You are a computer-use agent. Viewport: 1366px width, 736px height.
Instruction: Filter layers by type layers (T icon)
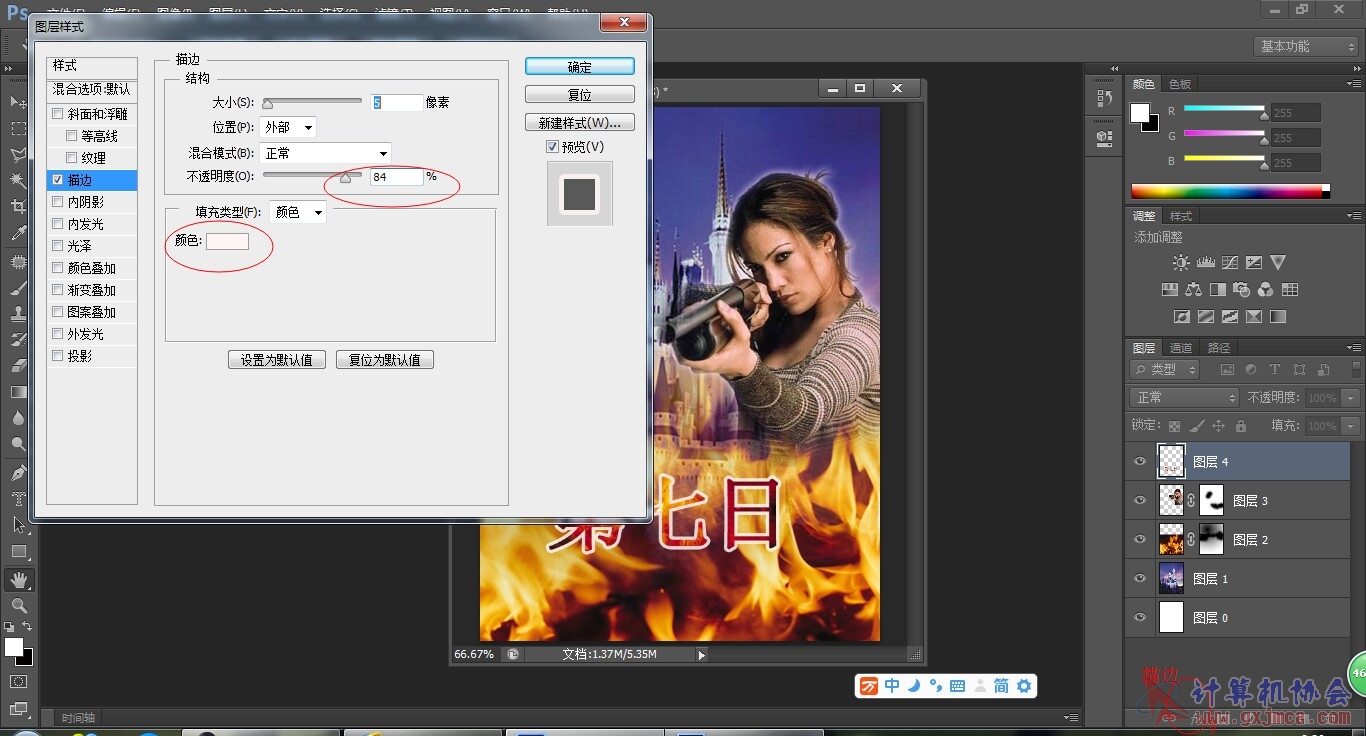coord(1275,370)
